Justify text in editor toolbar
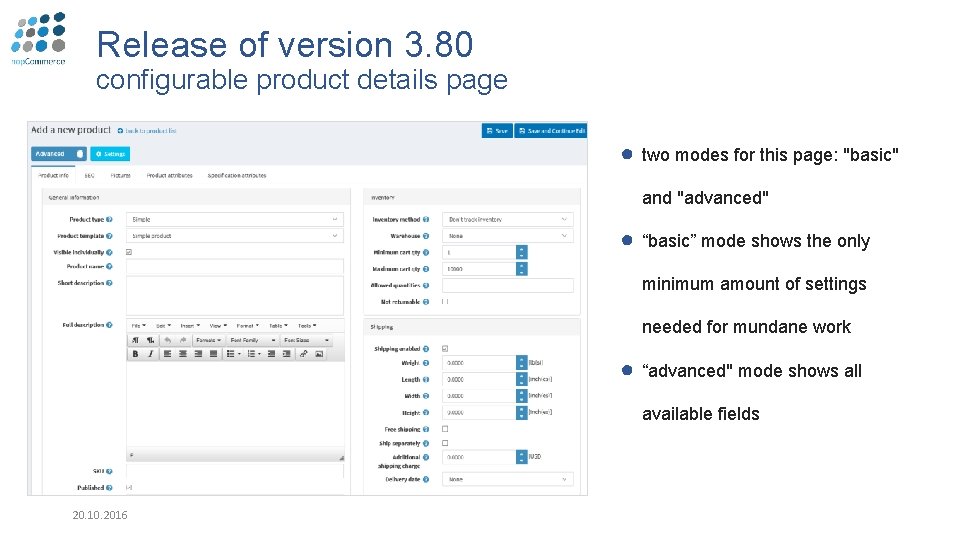The height and width of the screenshot is (540, 960). [213, 354]
